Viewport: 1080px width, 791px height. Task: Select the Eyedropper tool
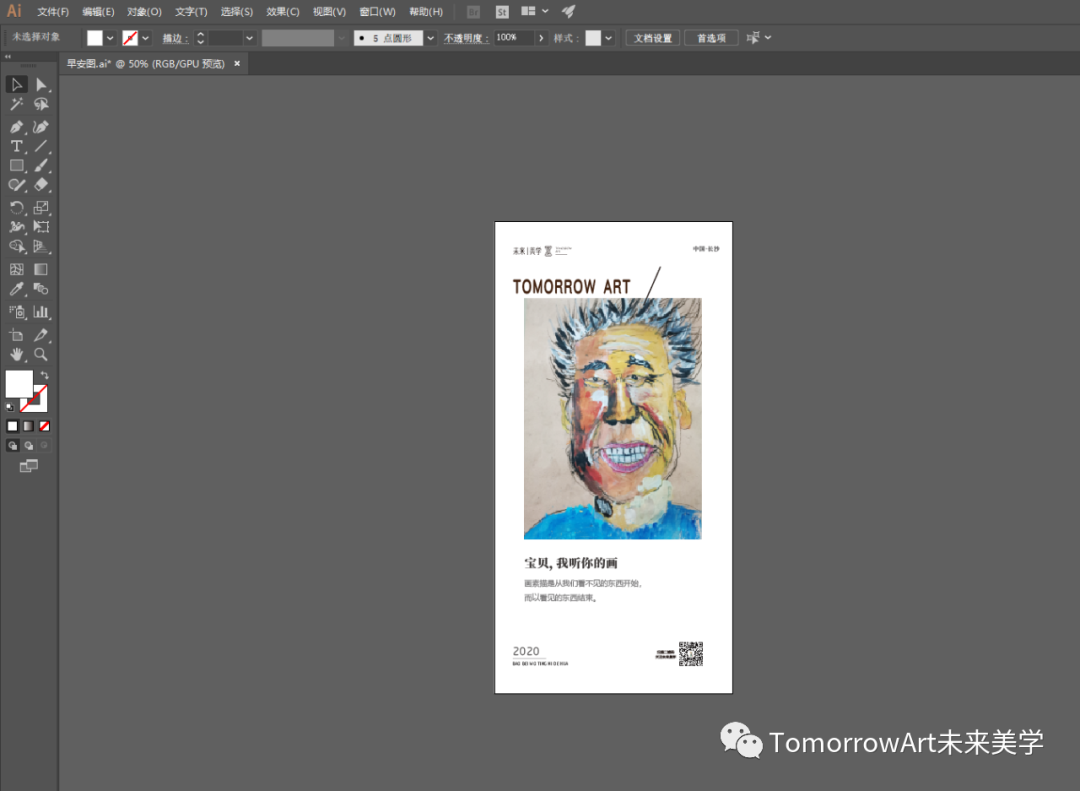pos(17,289)
